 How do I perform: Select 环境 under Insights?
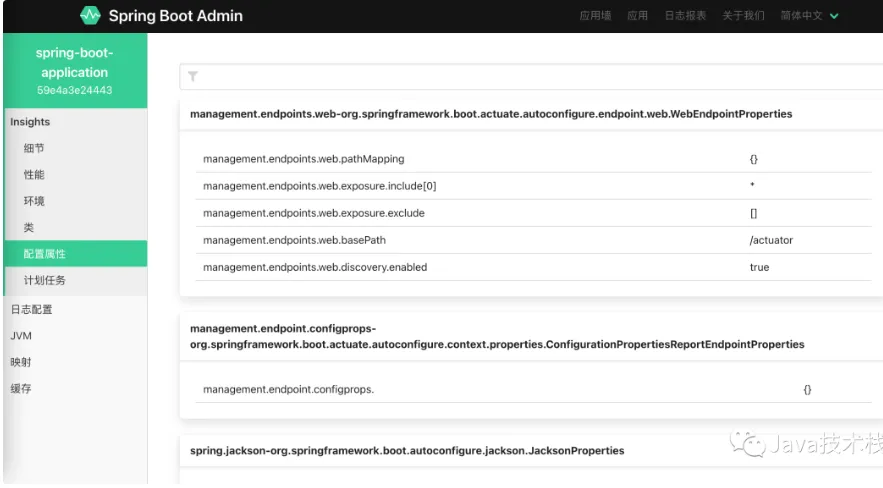[34, 201]
